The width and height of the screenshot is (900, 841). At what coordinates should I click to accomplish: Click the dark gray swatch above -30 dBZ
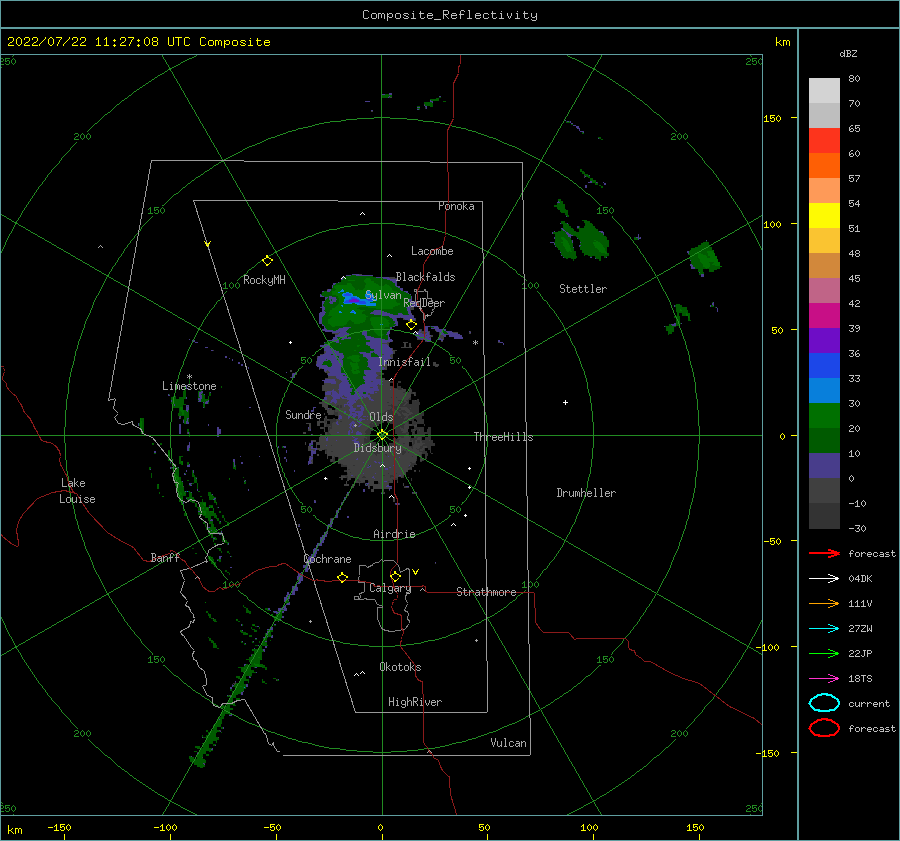coord(824,516)
